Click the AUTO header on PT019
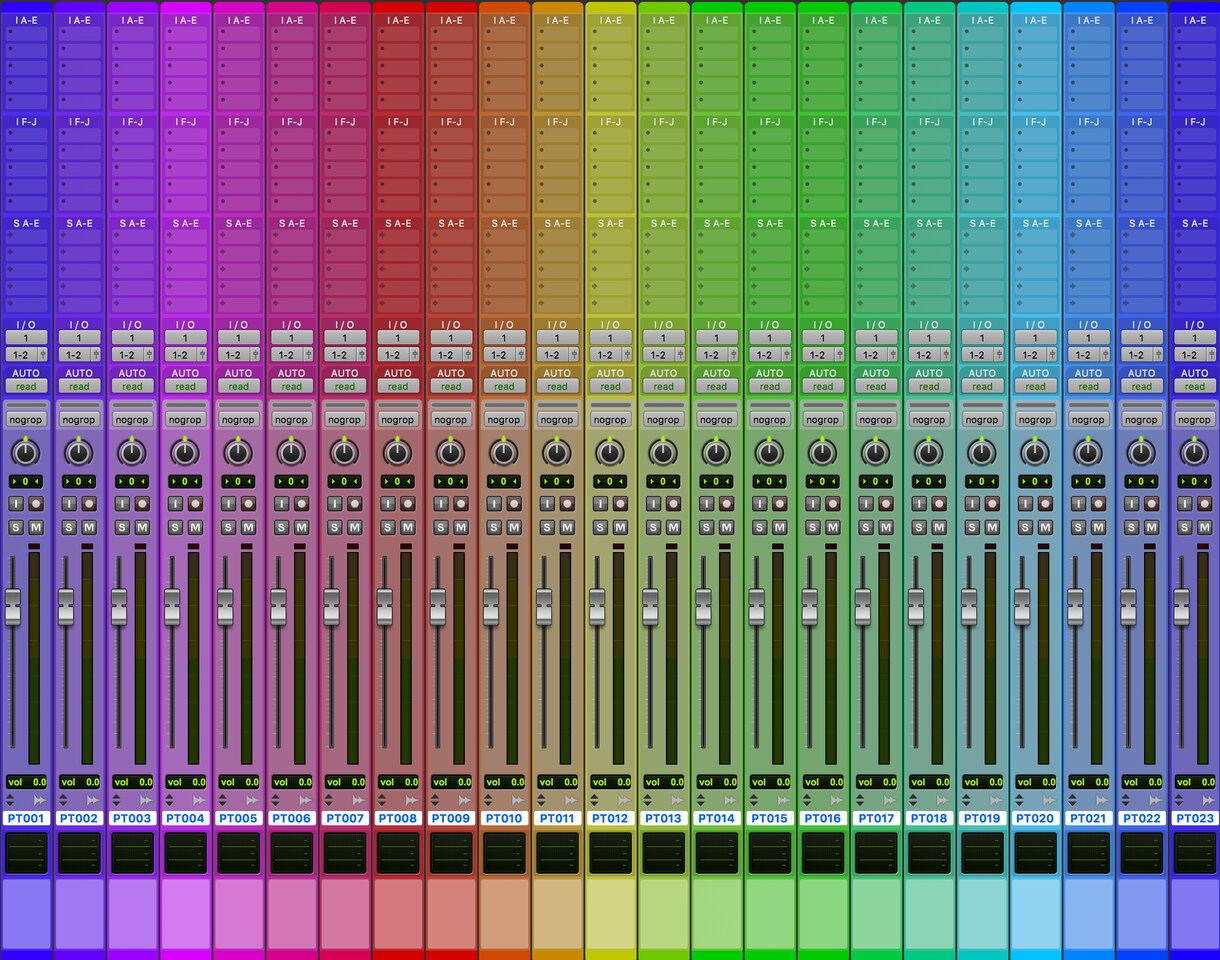 pos(982,373)
